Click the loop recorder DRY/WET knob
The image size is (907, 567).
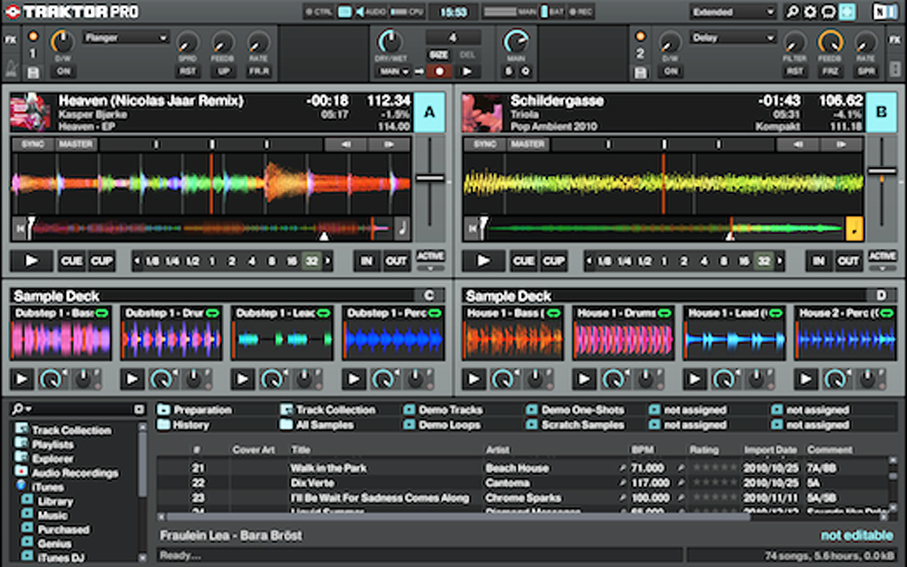pos(389,42)
